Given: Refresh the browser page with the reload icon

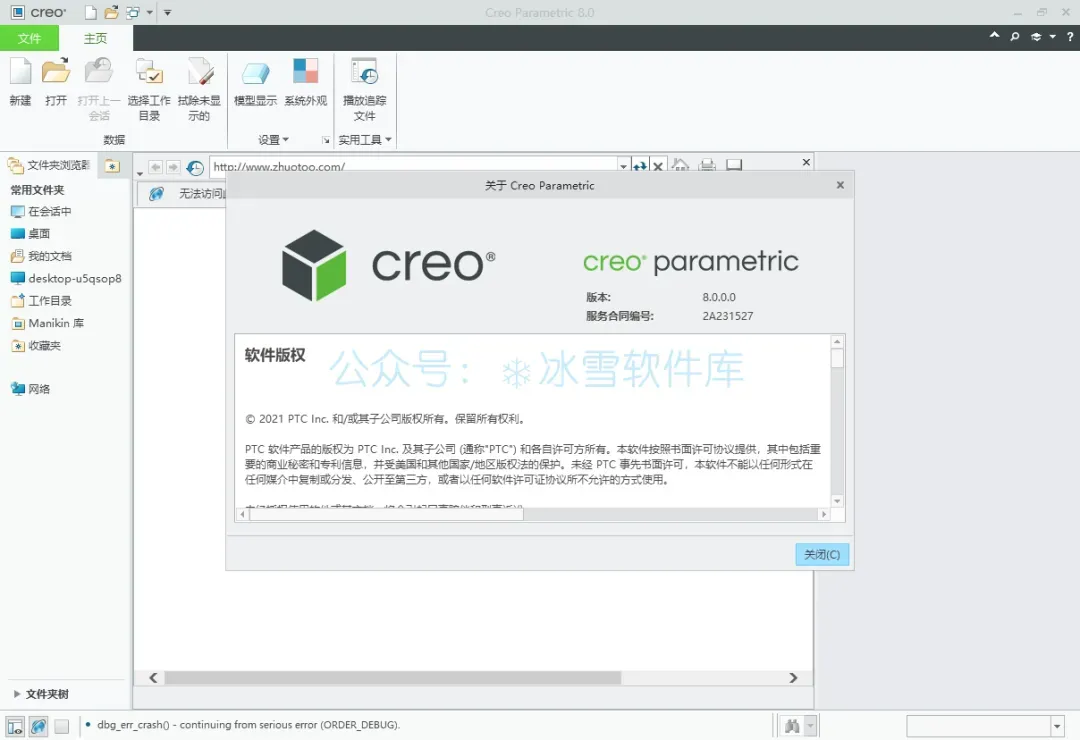Looking at the screenshot, I should [x=640, y=166].
